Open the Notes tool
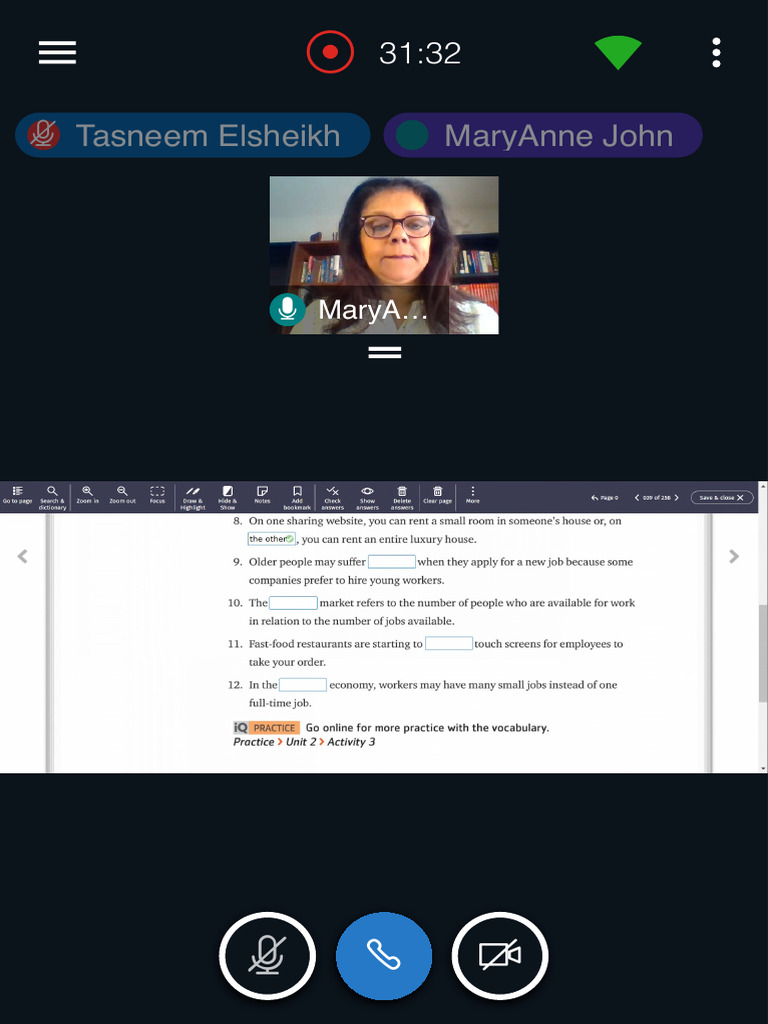This screenshot has height=1024, width=768. pyautogui.click(x=262, y=495)
